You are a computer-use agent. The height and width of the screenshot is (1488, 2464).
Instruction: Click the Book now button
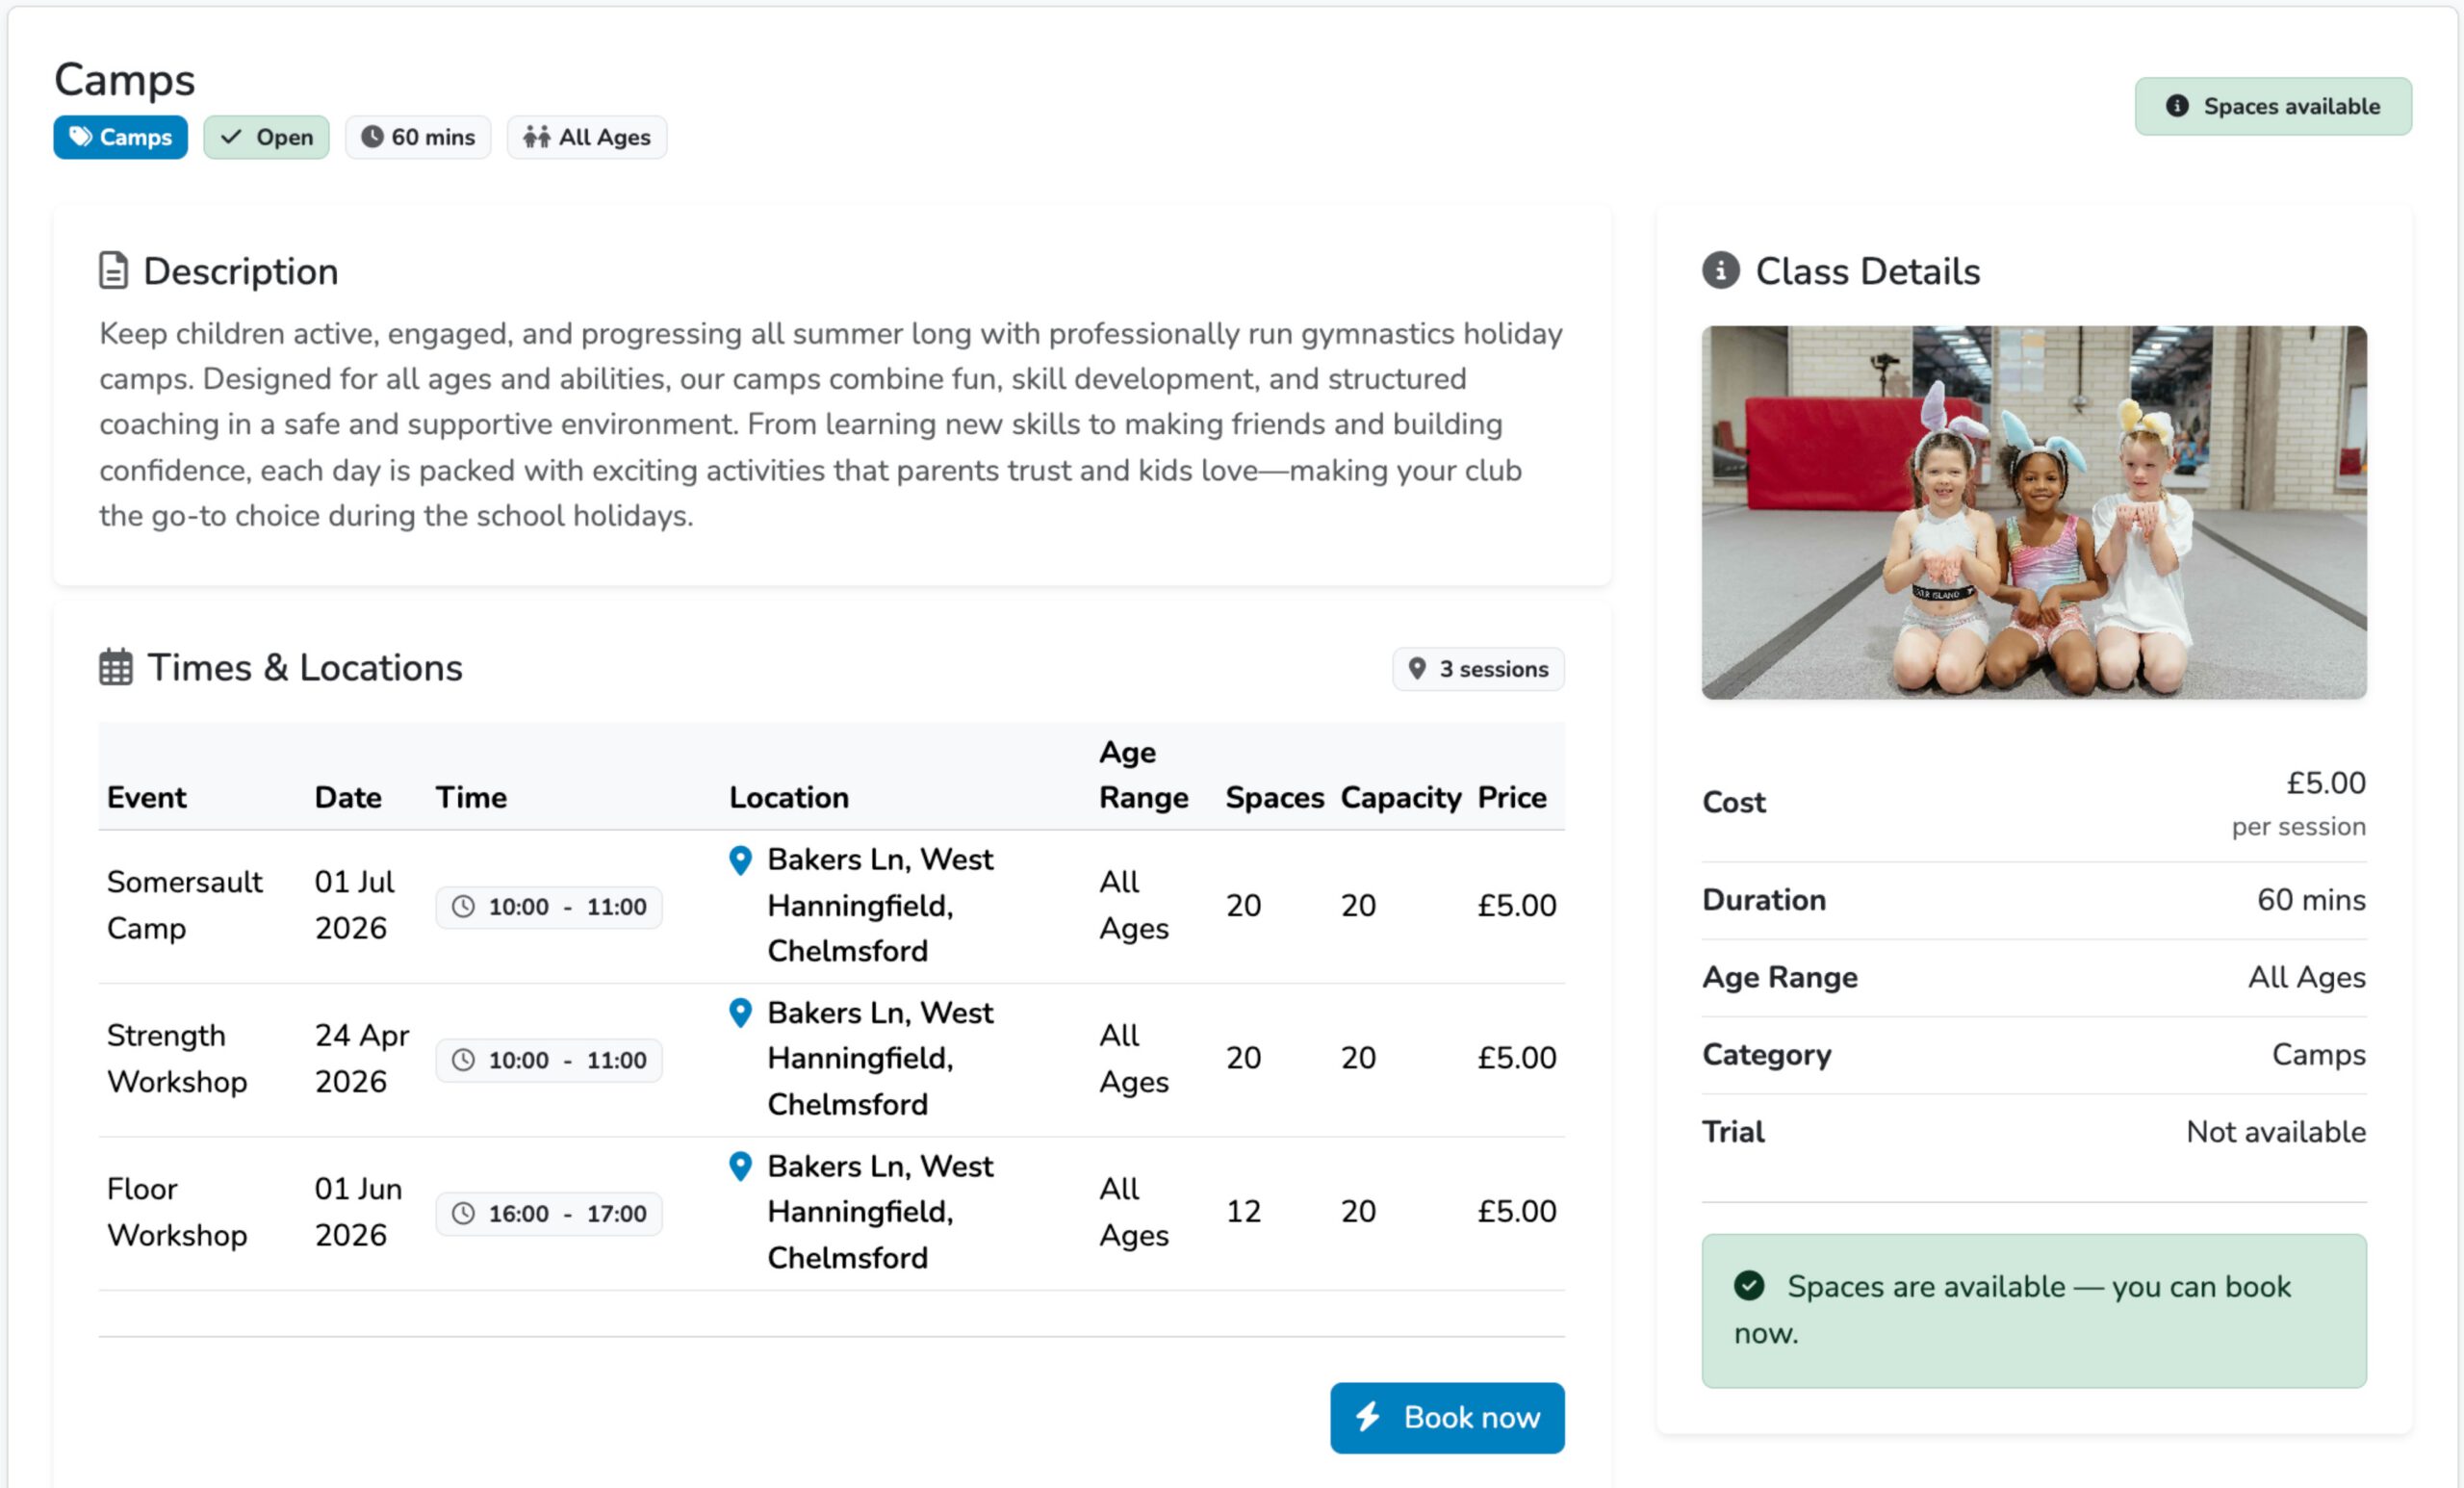(1446, 1417)
